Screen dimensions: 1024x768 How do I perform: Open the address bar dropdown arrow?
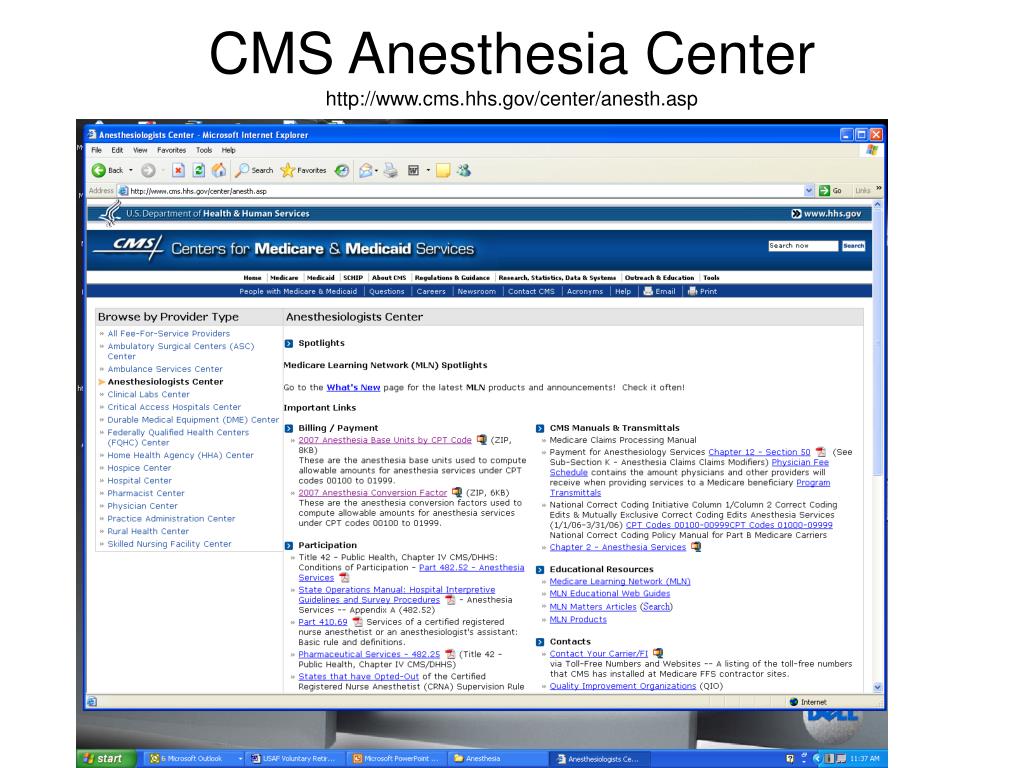pos(808,191)
